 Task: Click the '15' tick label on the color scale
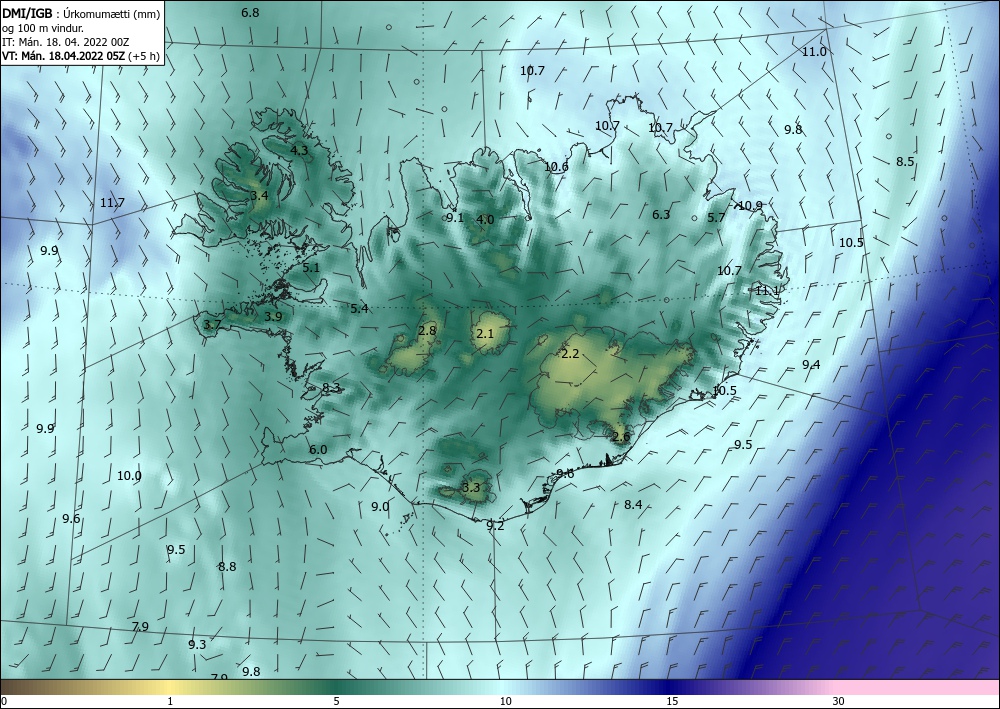672,701
